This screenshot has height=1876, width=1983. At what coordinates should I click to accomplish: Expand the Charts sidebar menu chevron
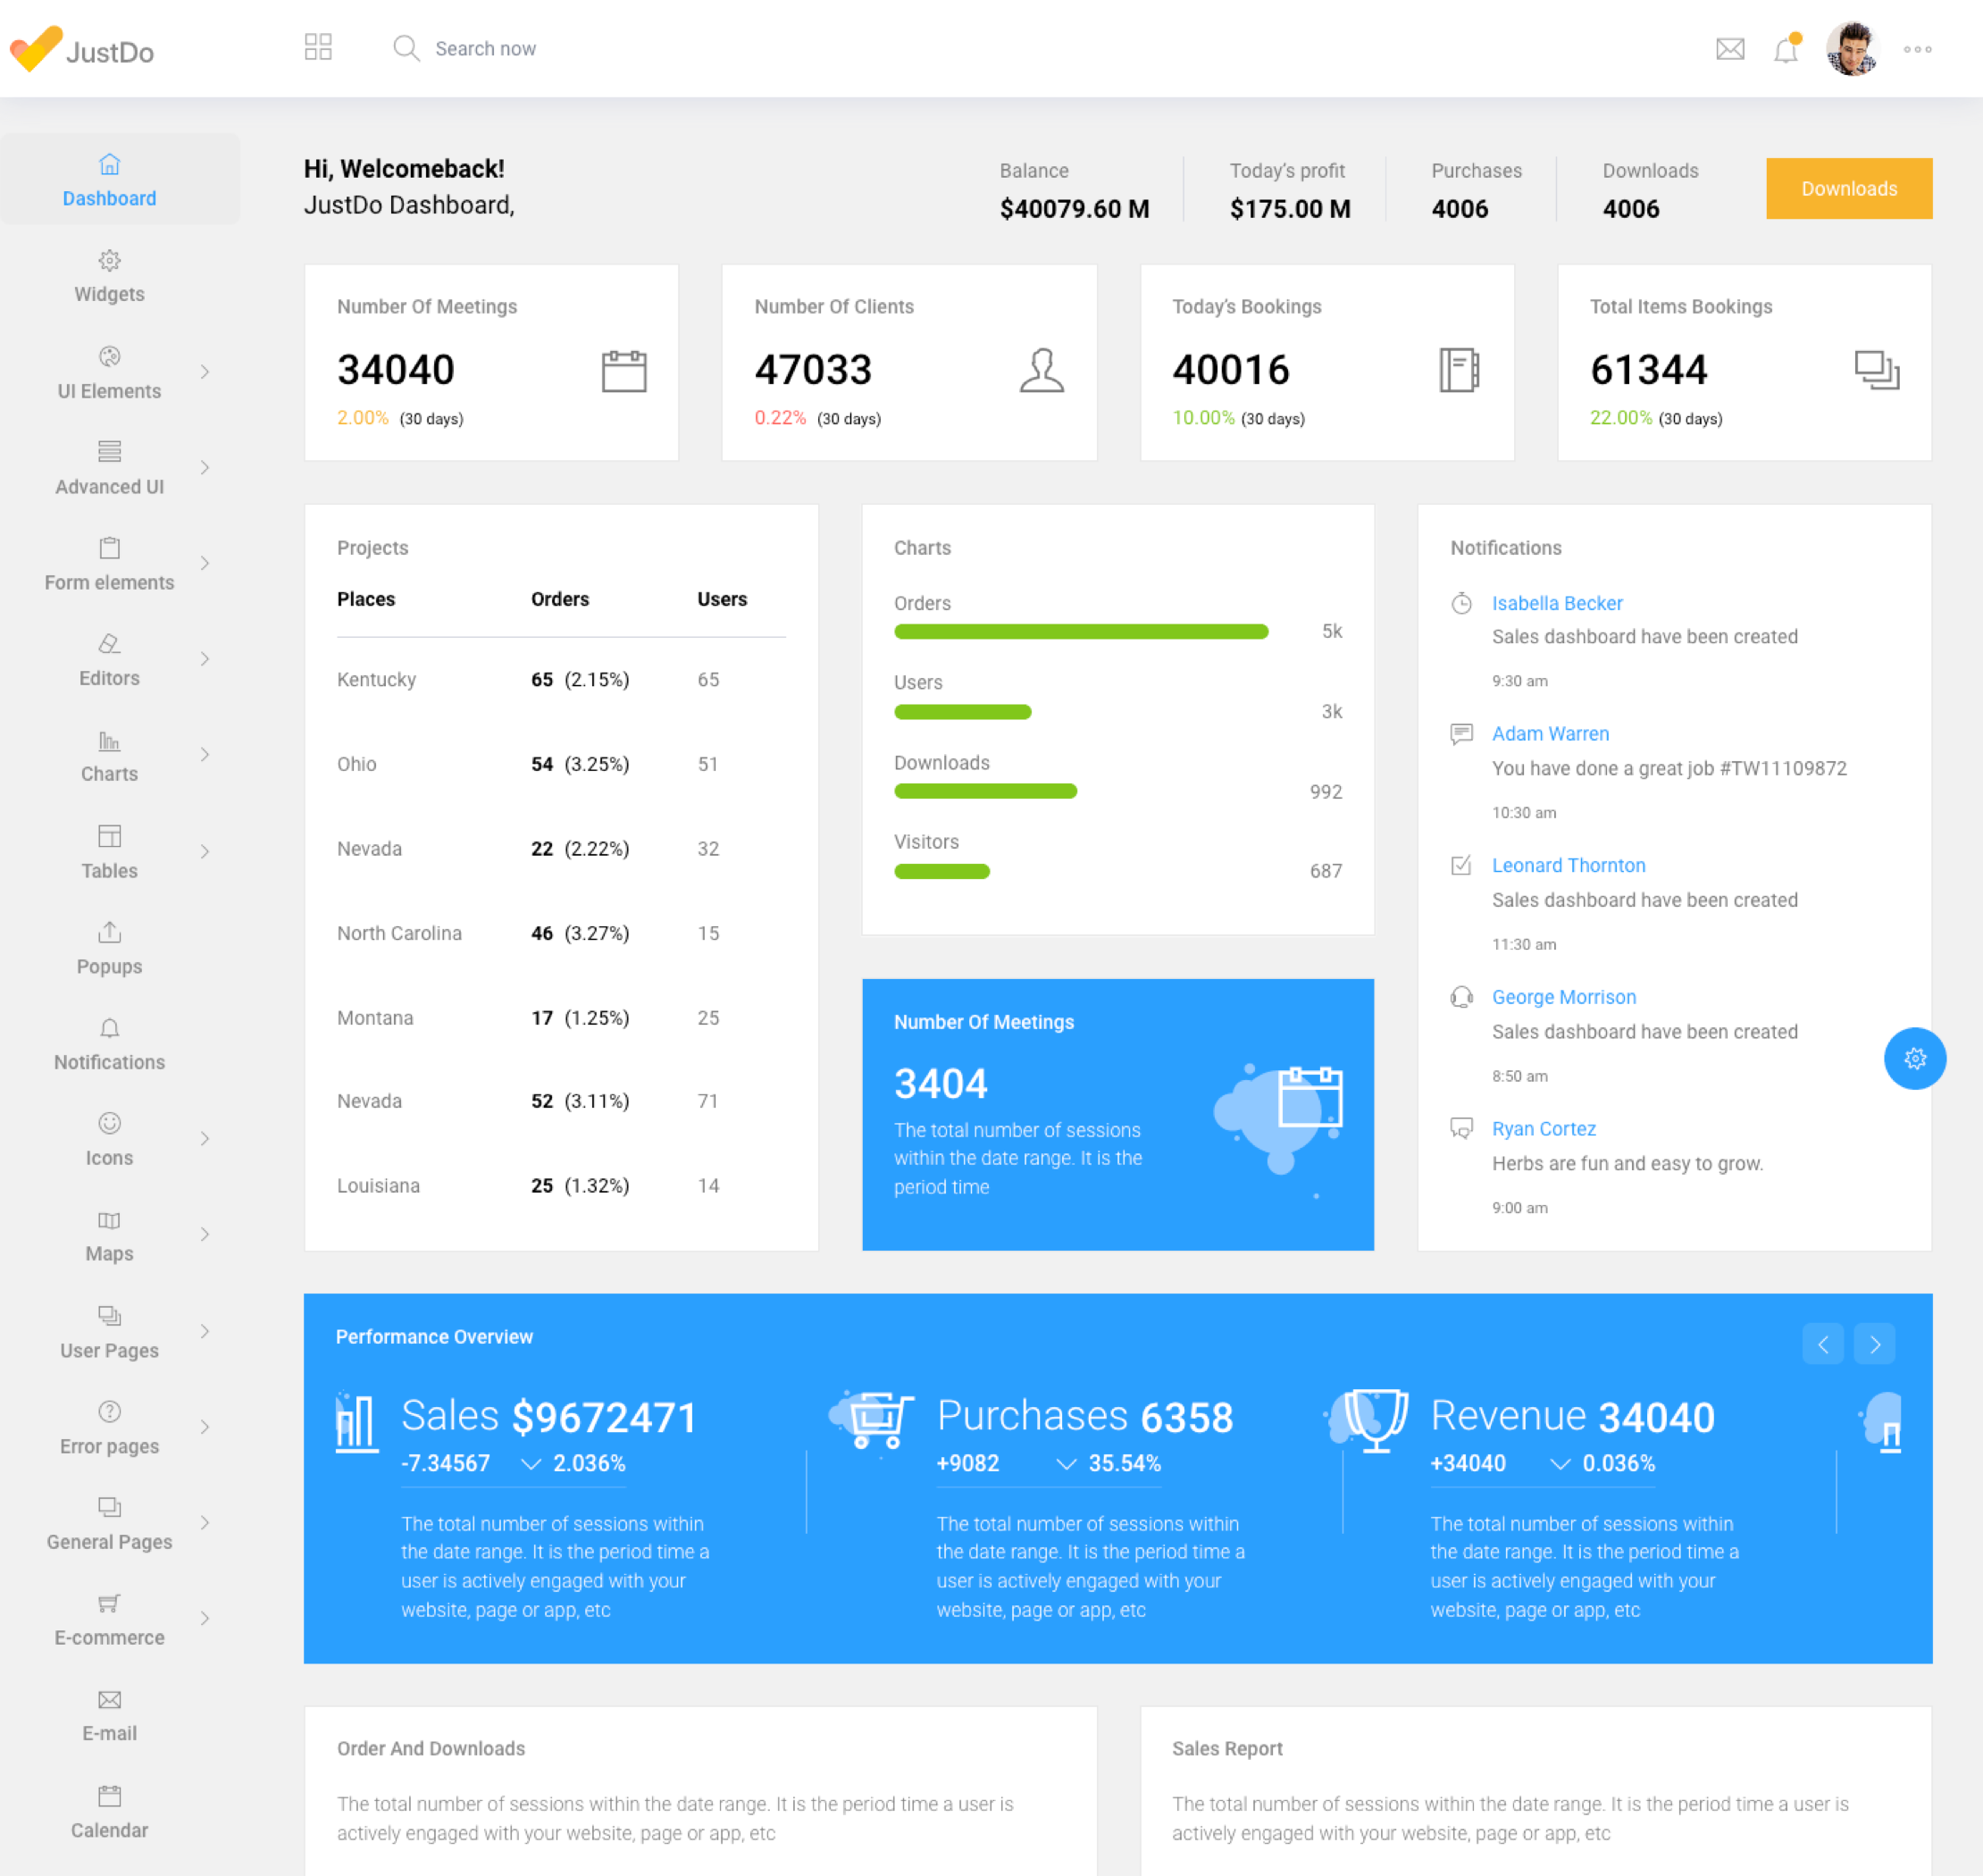coord(204,755)
